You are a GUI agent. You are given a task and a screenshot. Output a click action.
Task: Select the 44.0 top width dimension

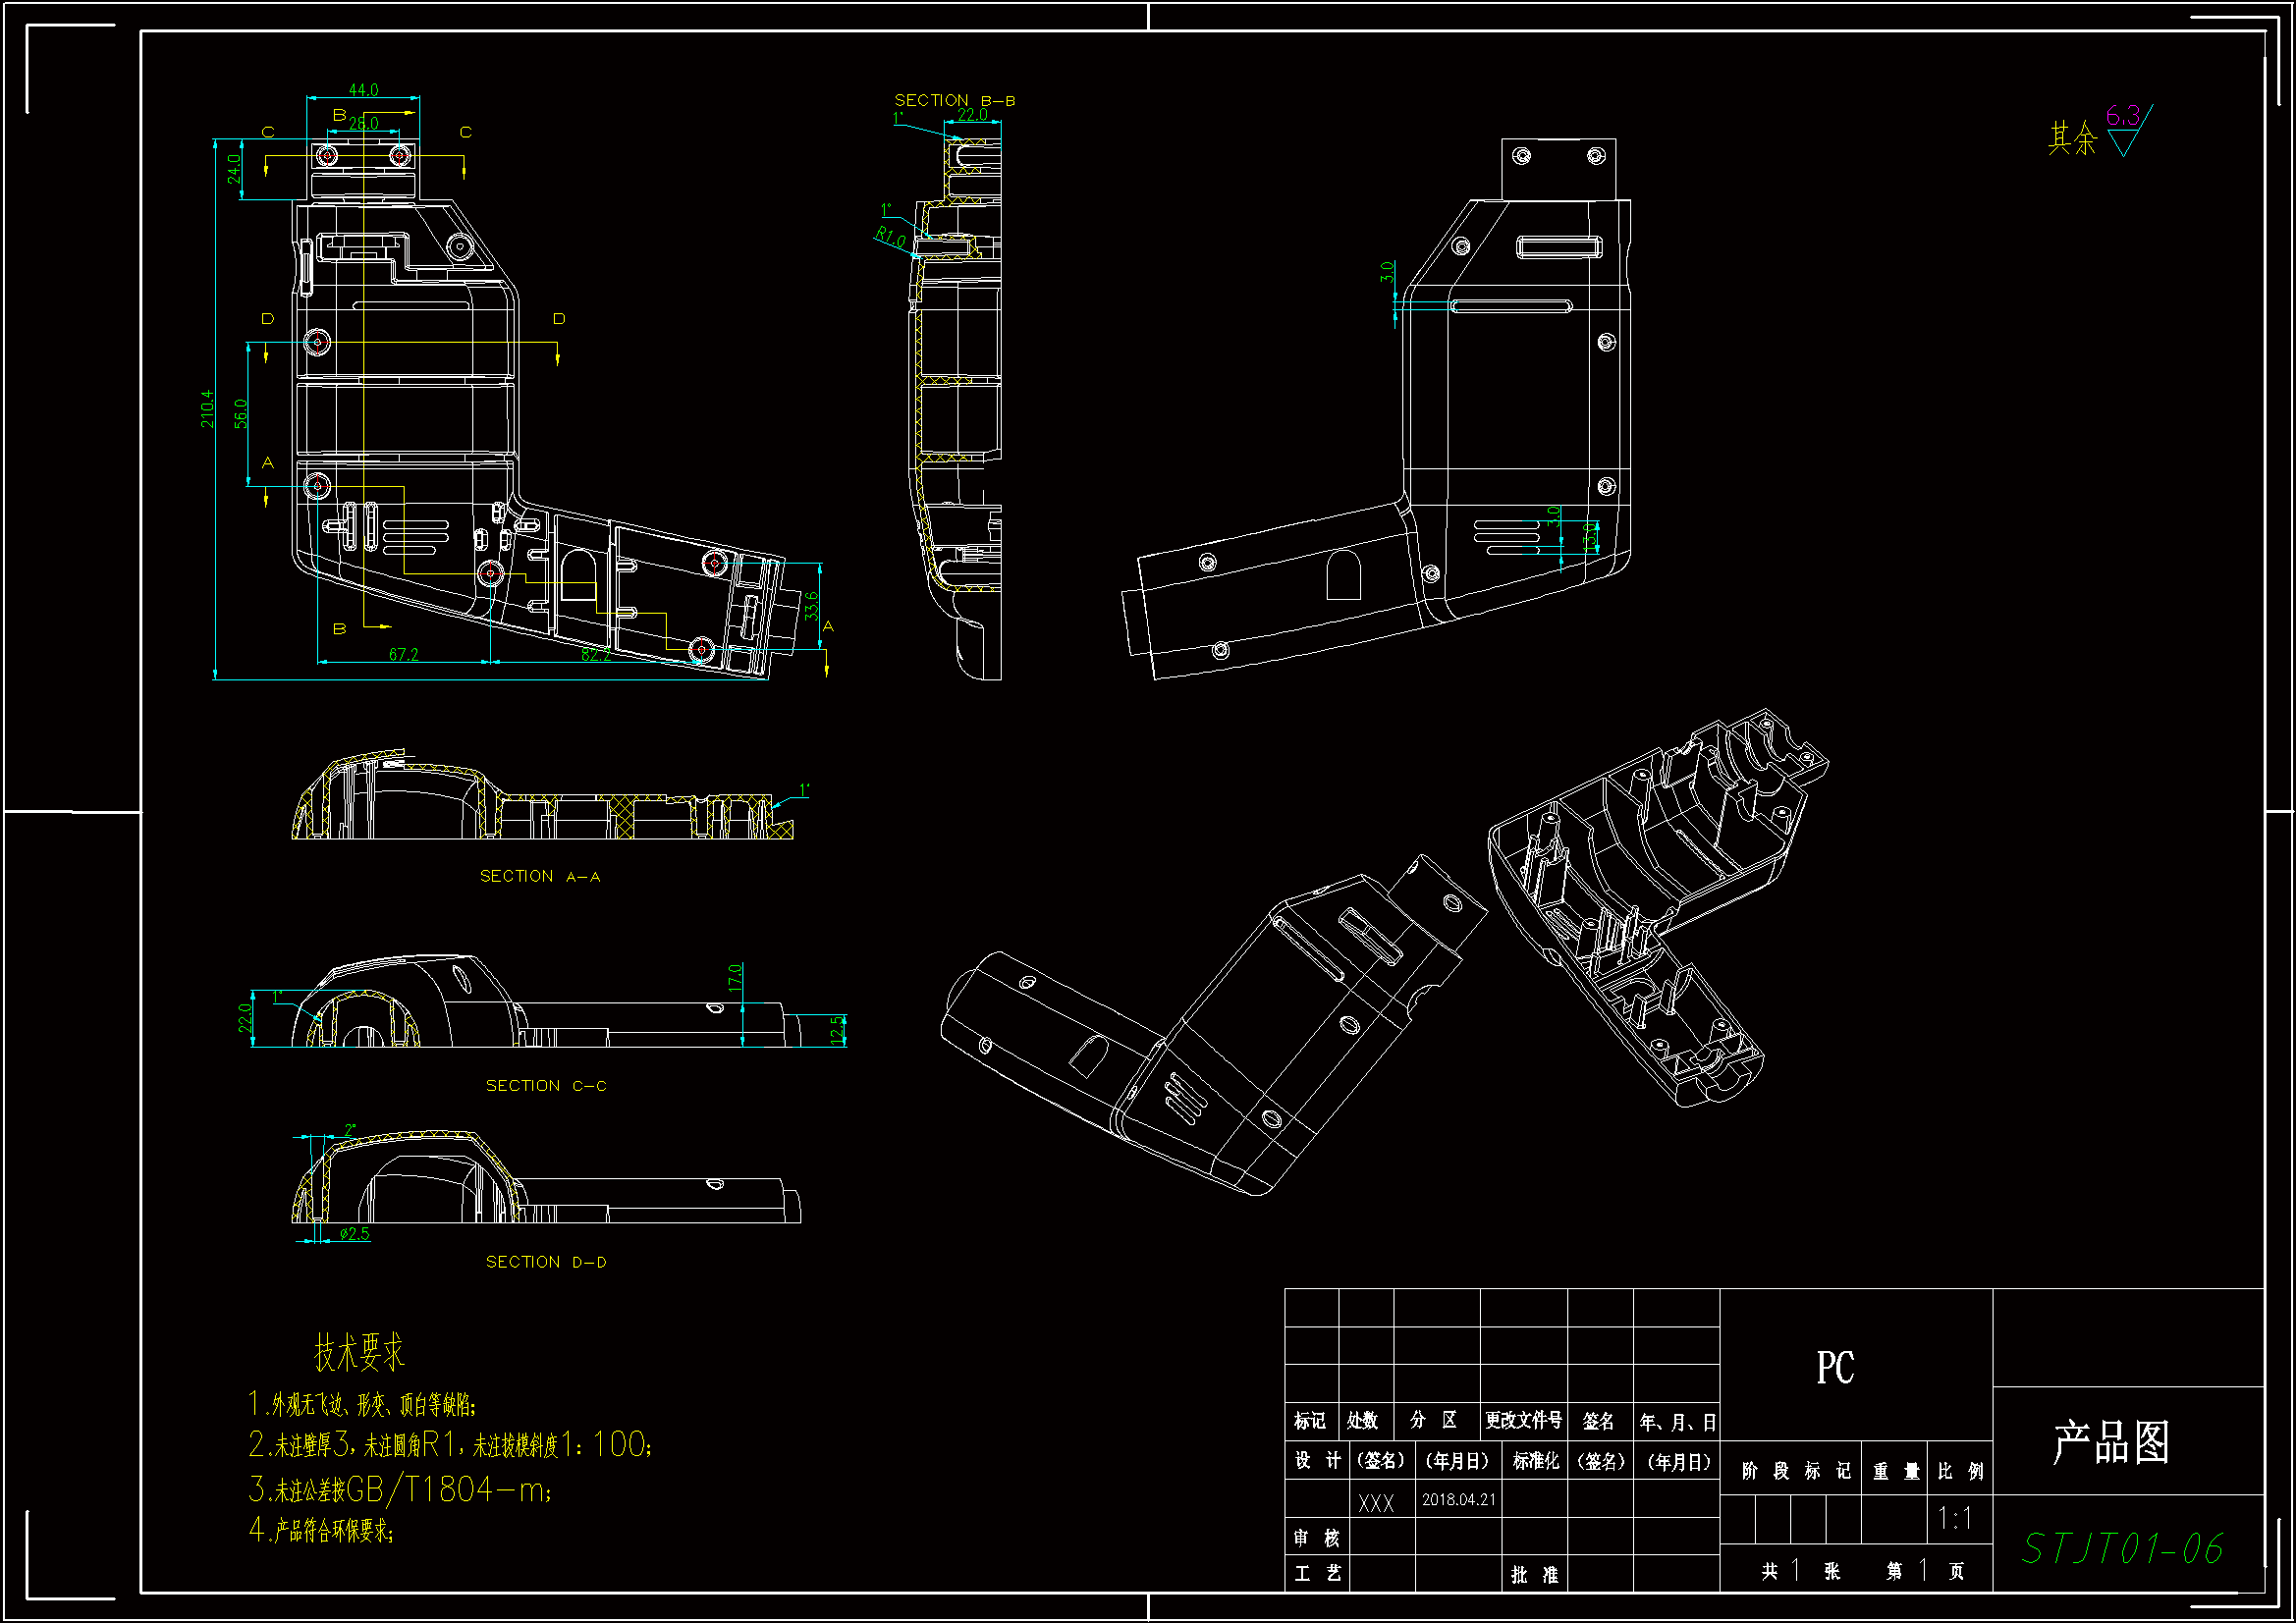tap(363, 90)
